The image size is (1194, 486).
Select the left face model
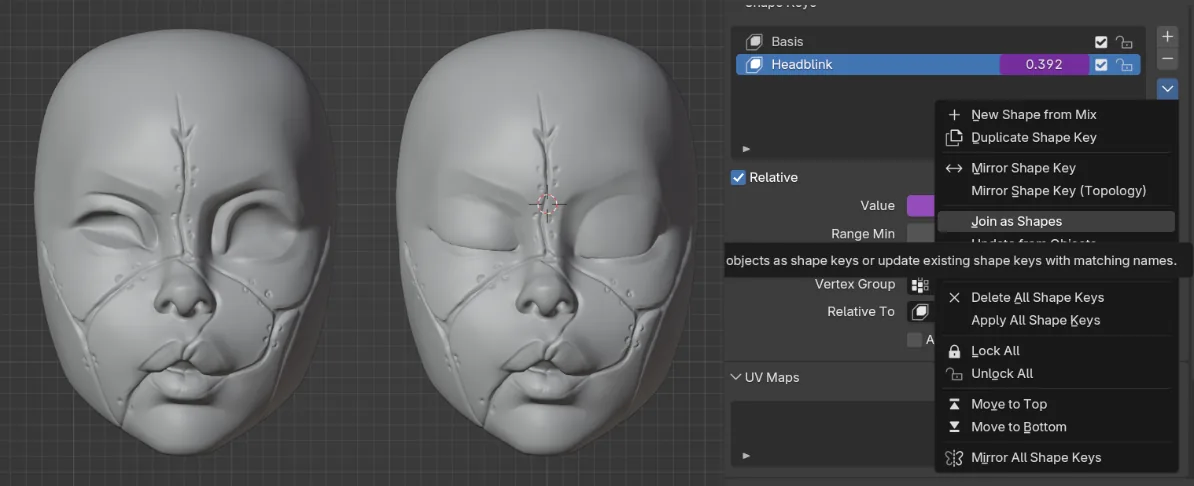coord(183,244)
